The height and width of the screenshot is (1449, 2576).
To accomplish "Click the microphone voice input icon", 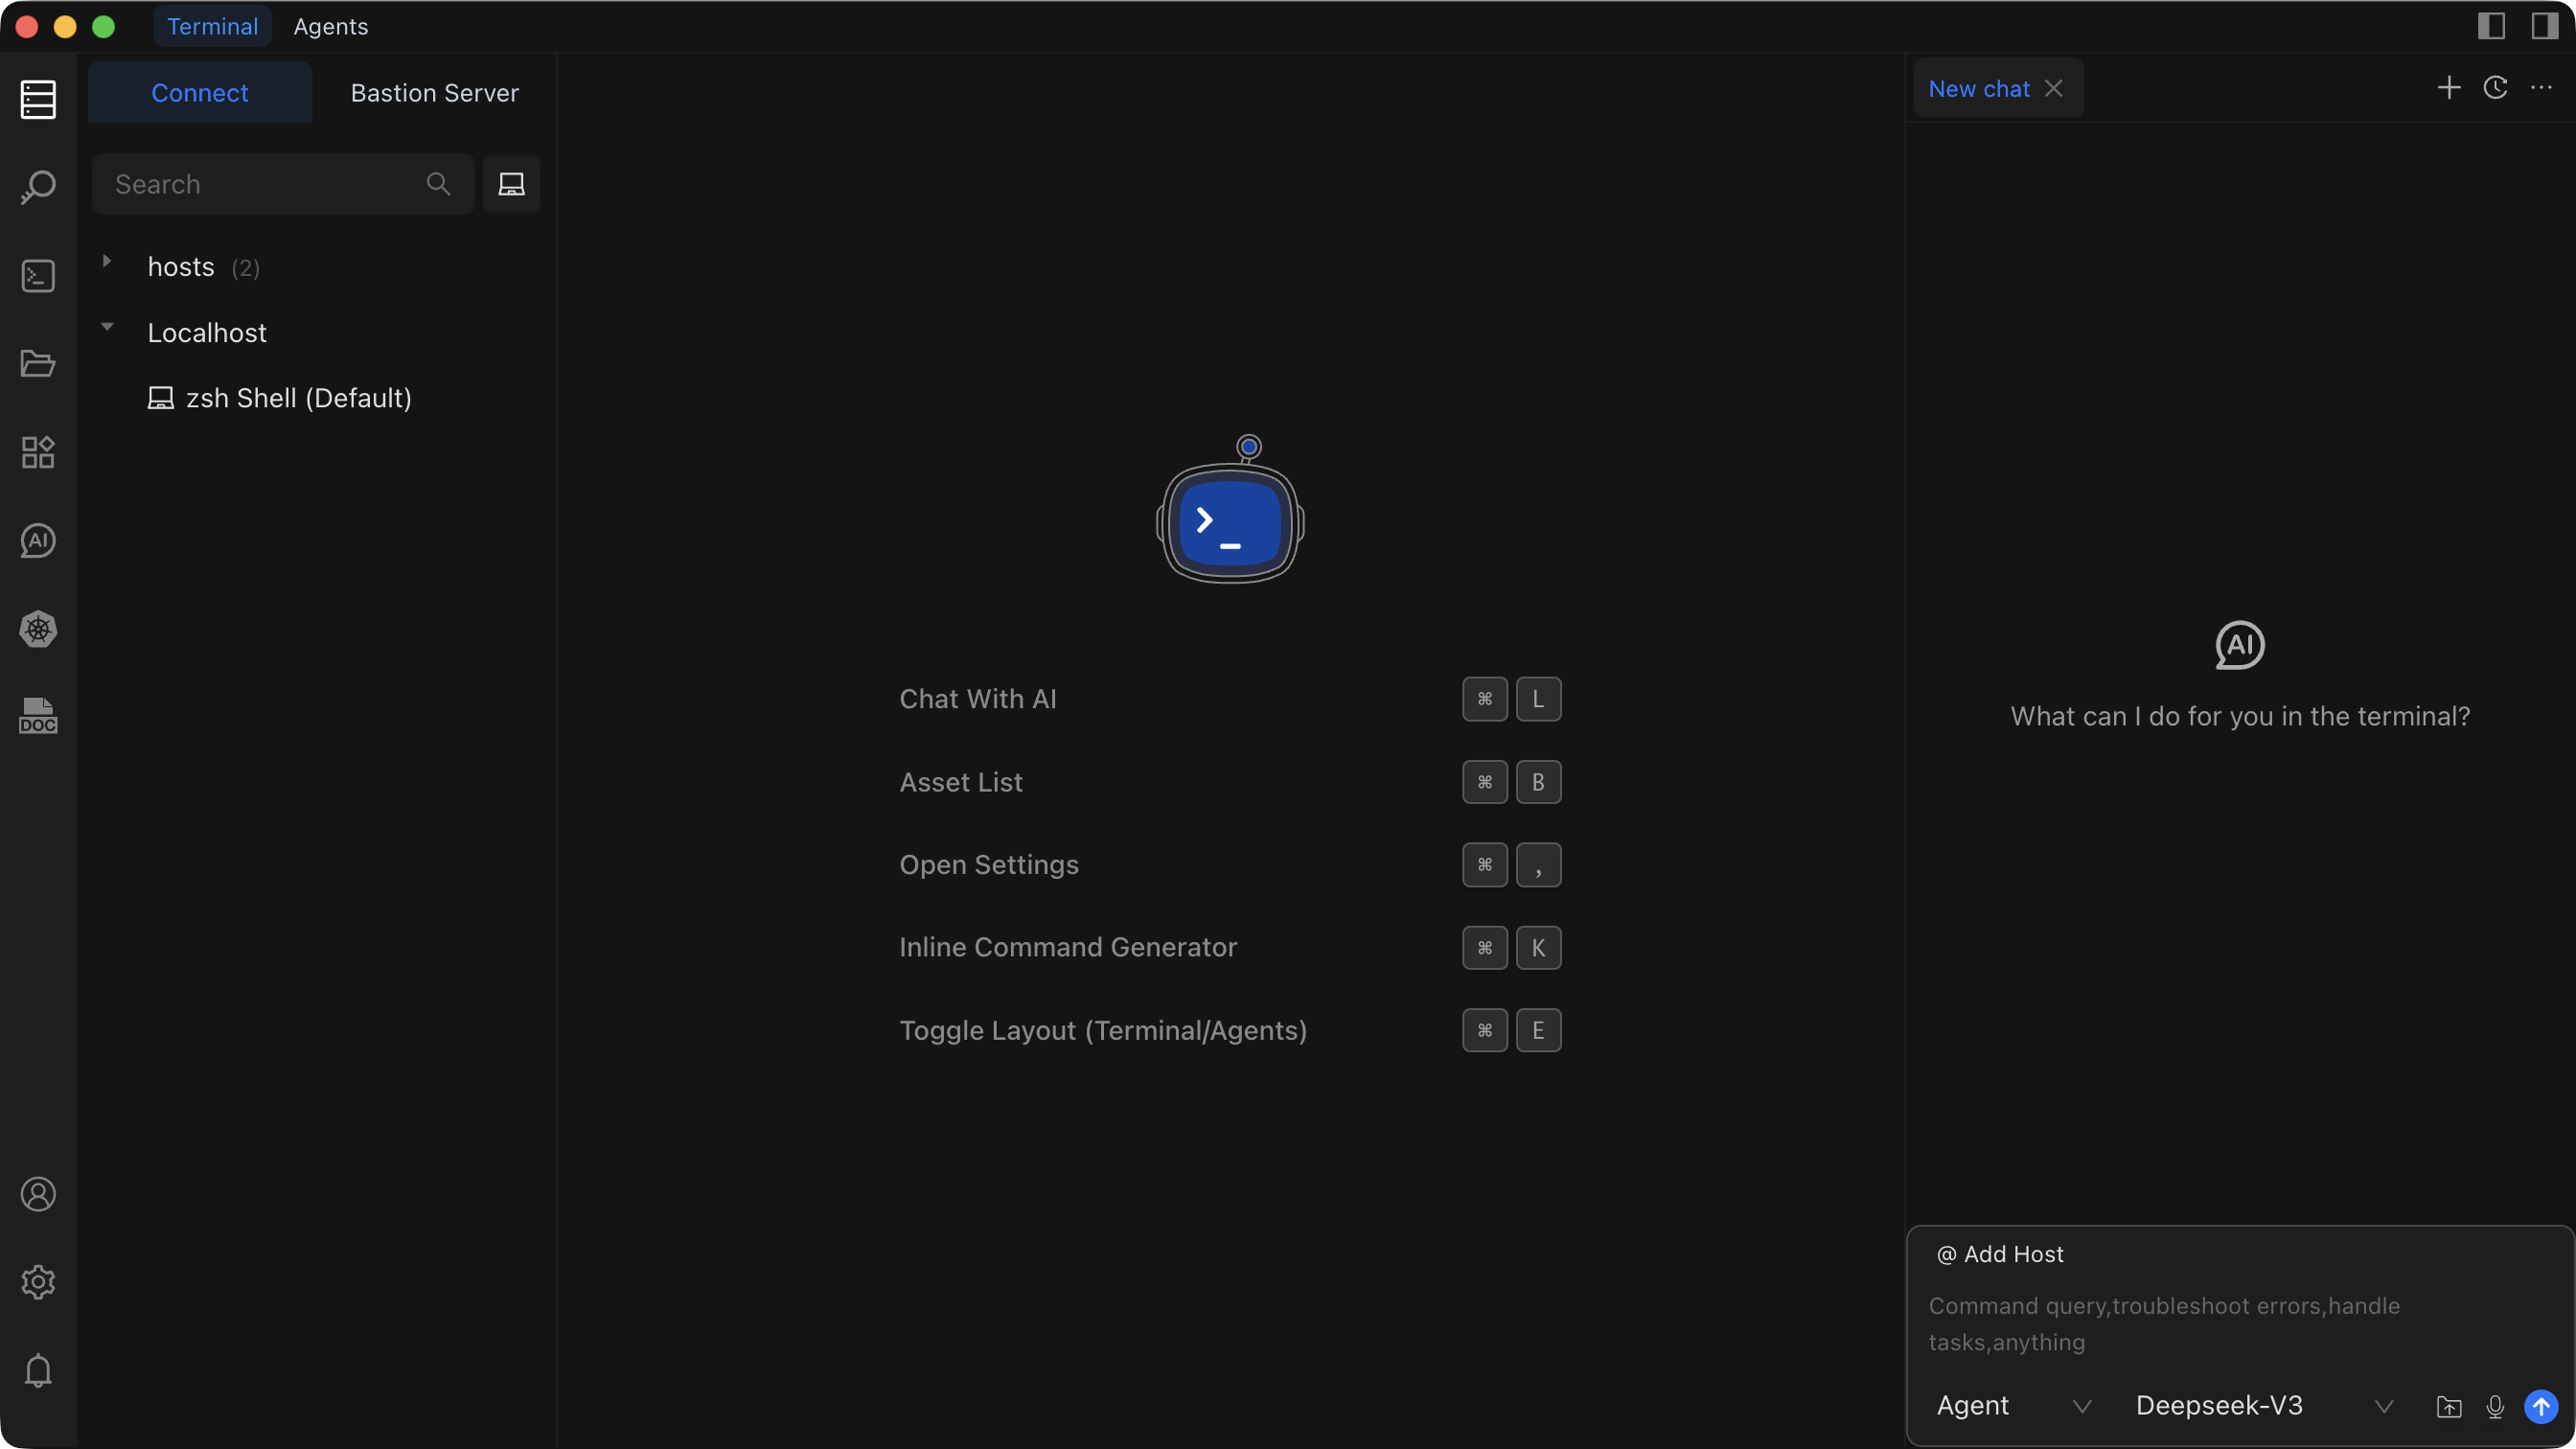I will click(2495, 1406).
